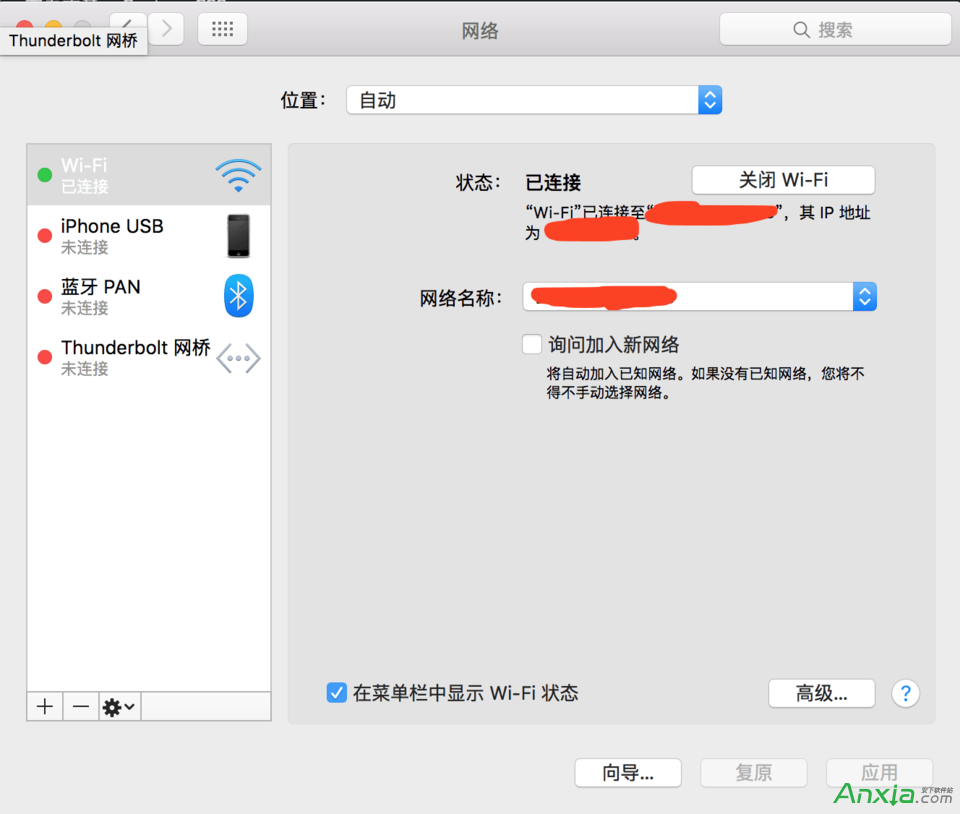
Task: Select the 蓝牙 PAN service
Action: click(x=149, y=296)
